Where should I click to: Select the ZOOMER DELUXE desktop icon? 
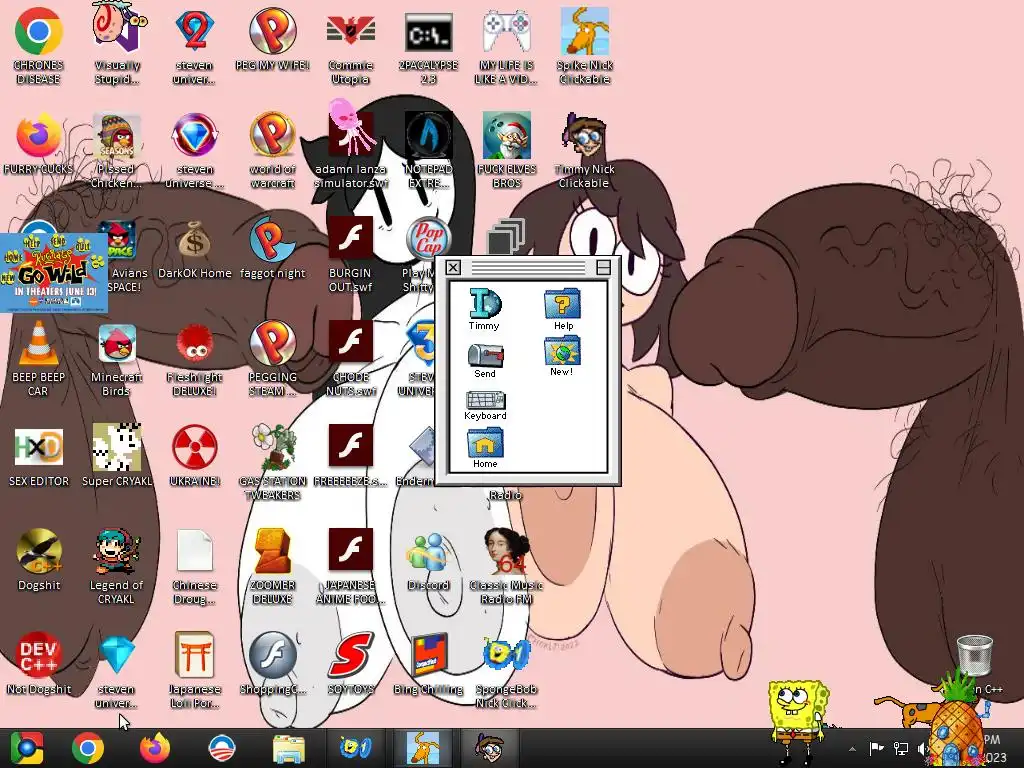(x=272, y=566)
